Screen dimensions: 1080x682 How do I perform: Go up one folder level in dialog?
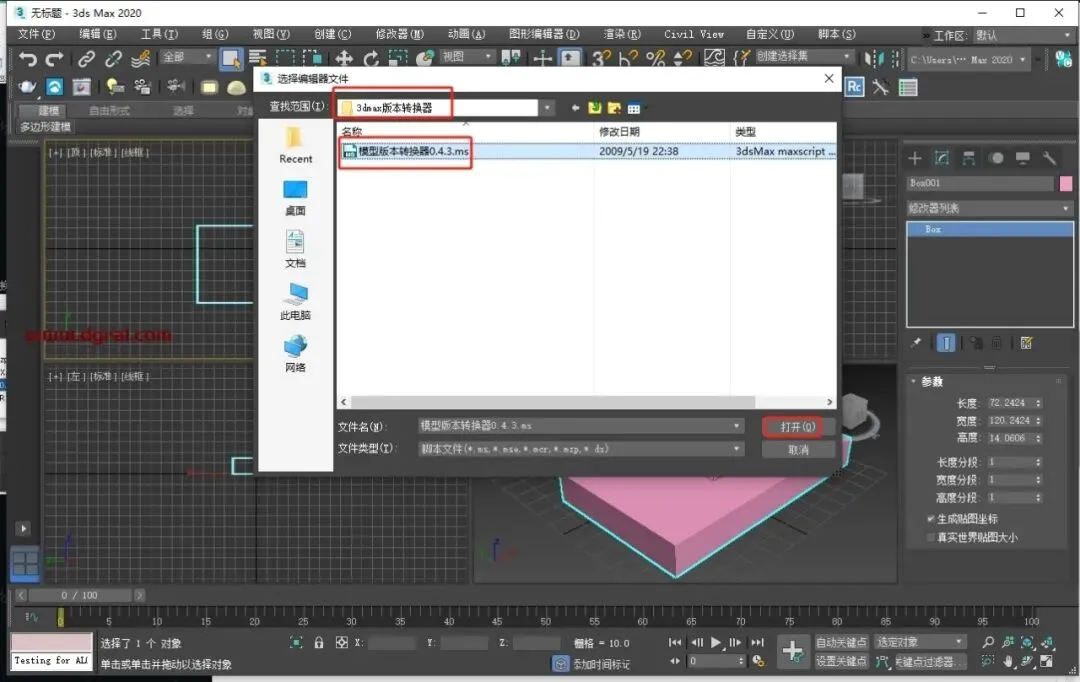click(x=594, y=108)
